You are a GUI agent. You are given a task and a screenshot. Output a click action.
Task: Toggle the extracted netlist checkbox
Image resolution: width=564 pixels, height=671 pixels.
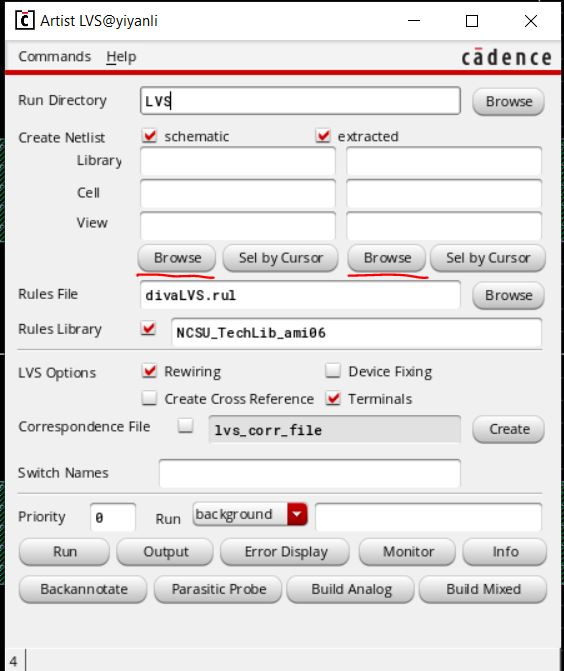point(323,136)
